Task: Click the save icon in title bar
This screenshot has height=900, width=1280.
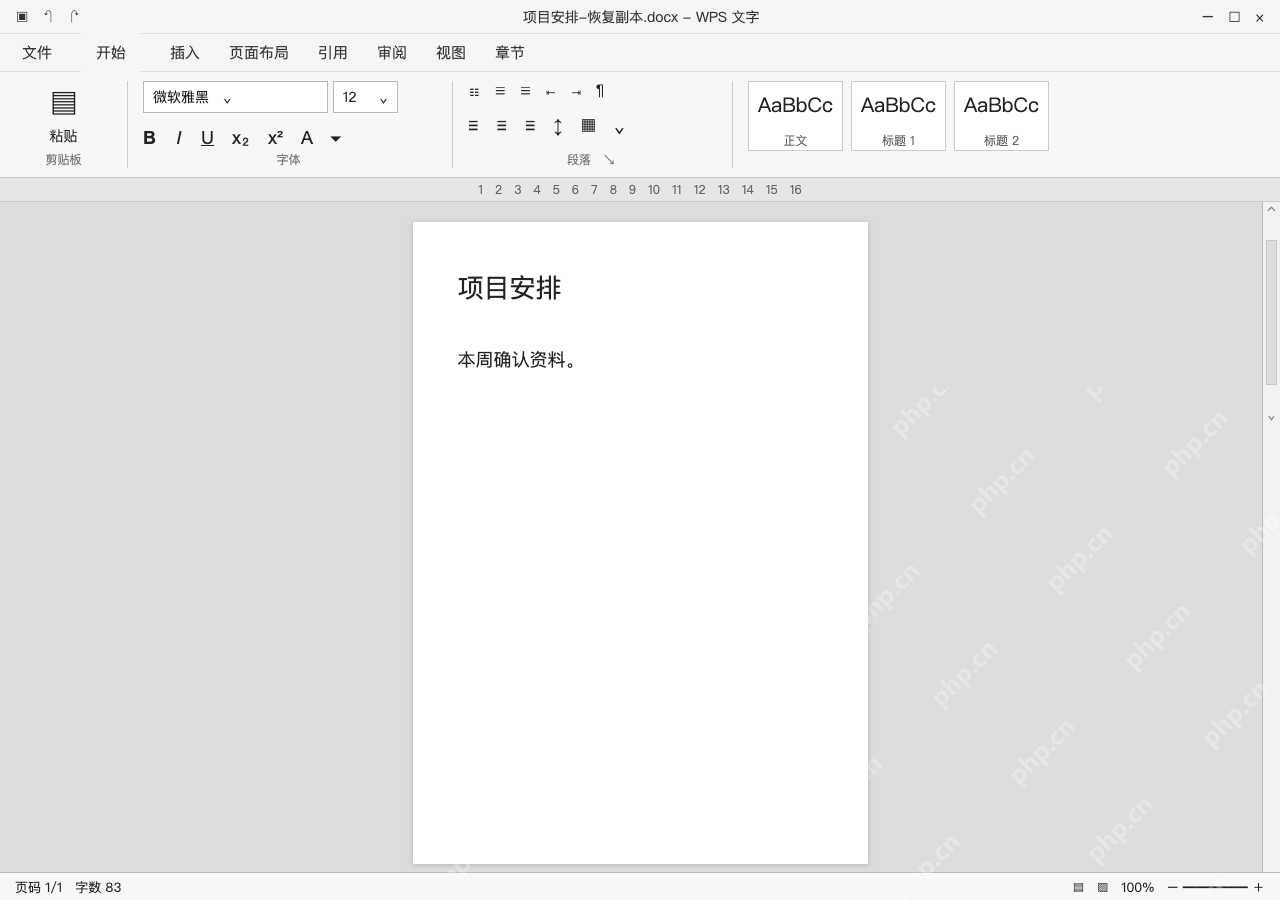Action: tap(22, 17)
